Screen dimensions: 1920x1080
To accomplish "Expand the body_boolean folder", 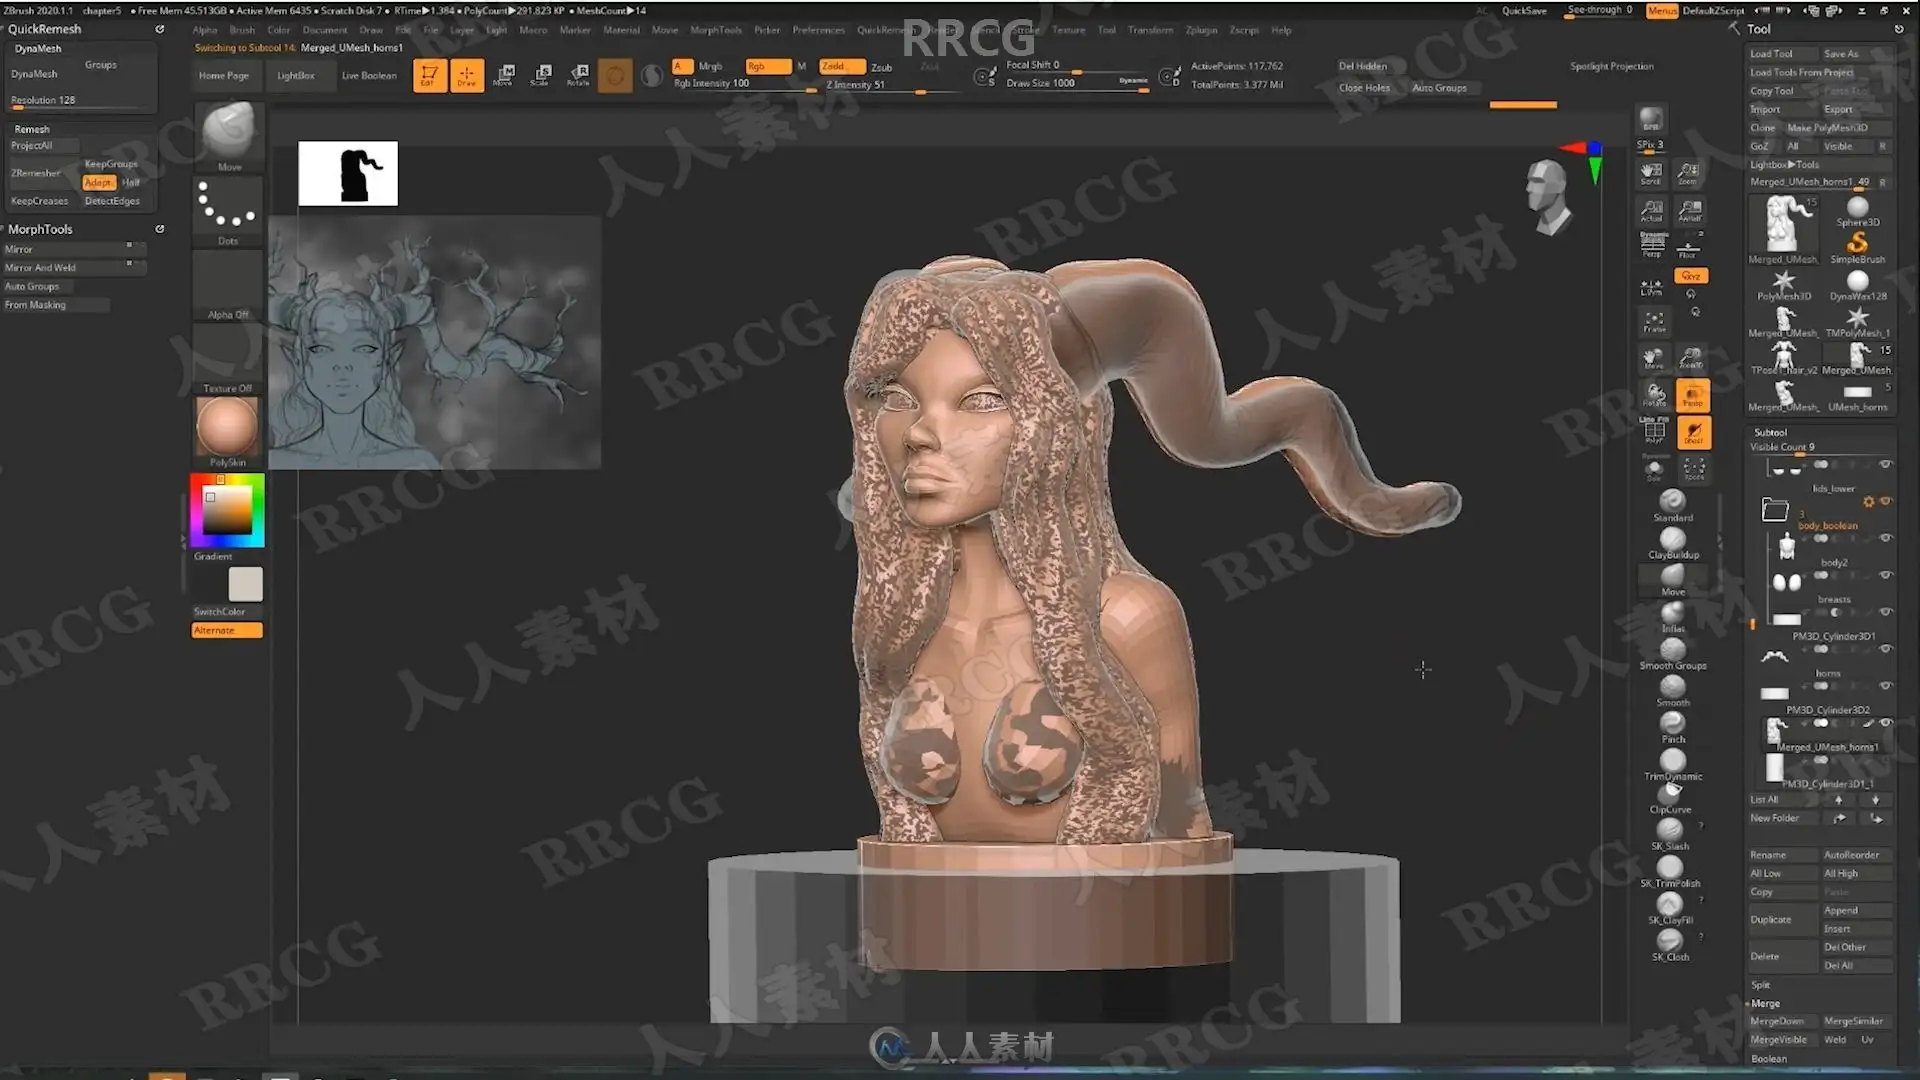I will point(1774,510).
